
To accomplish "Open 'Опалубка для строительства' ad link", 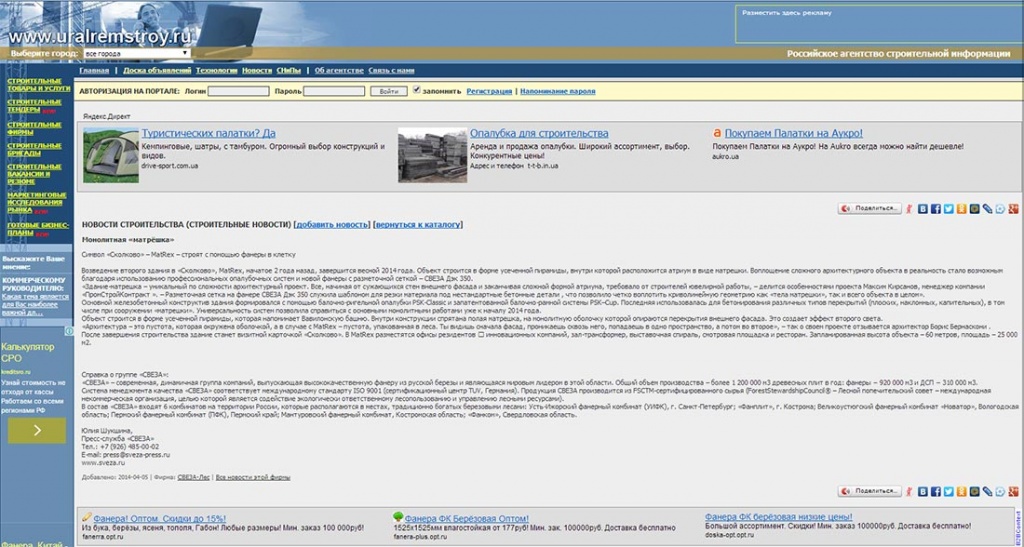I will (539, 133).
